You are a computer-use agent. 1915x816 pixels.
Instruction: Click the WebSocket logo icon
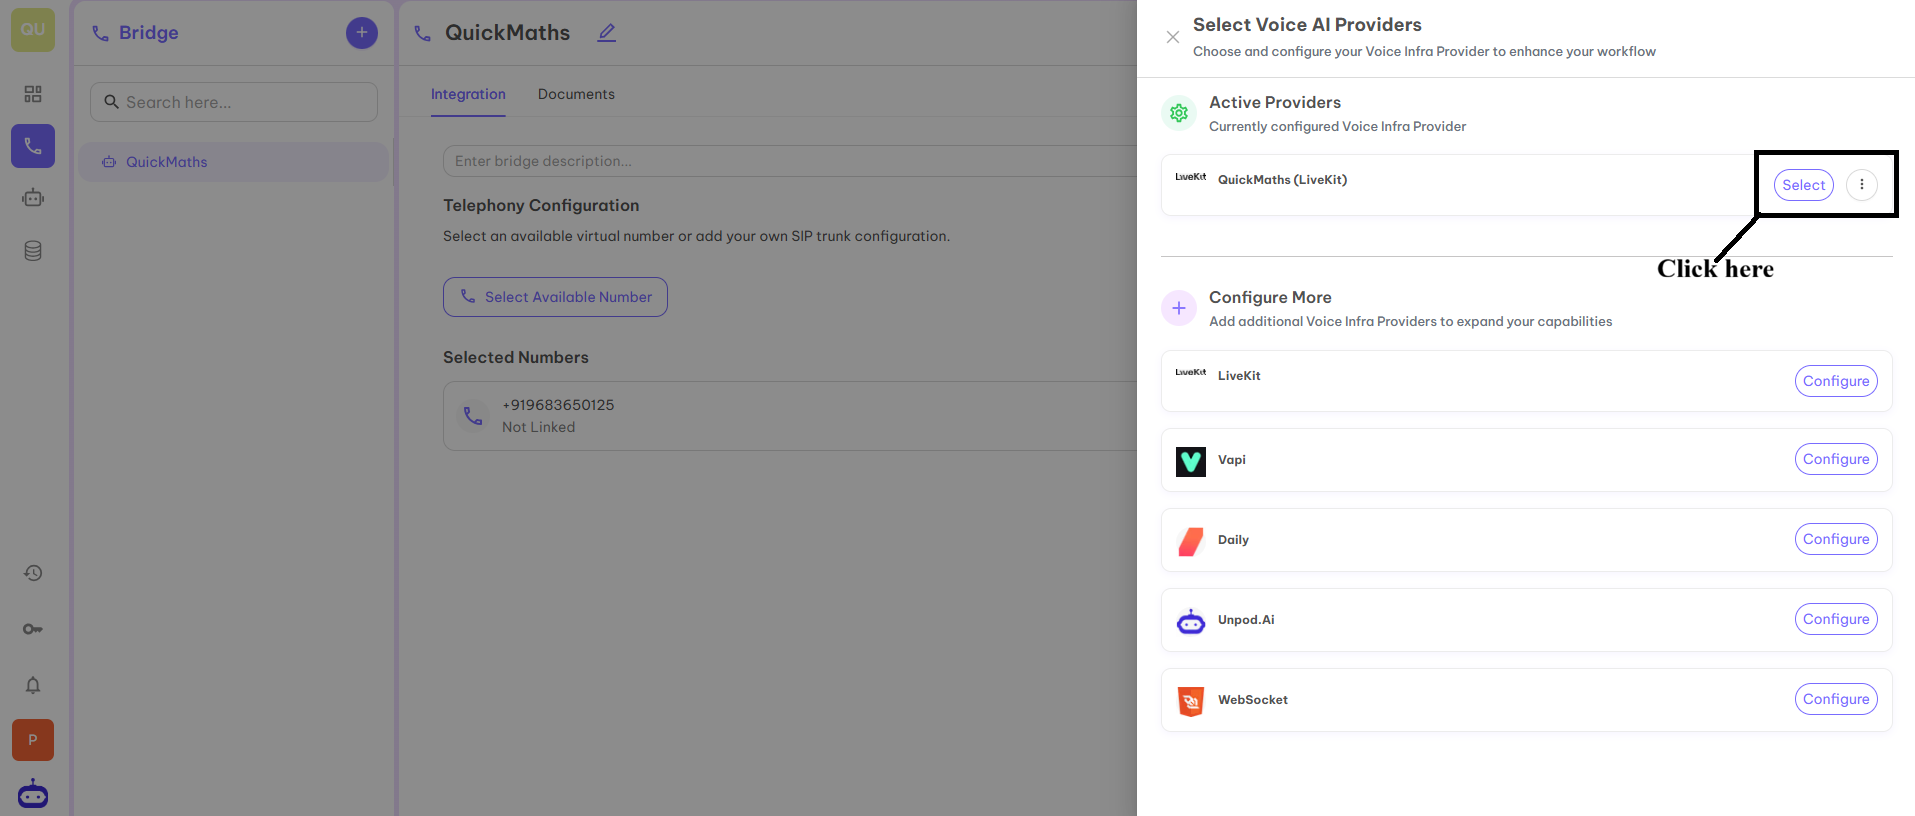(1191, 701)
